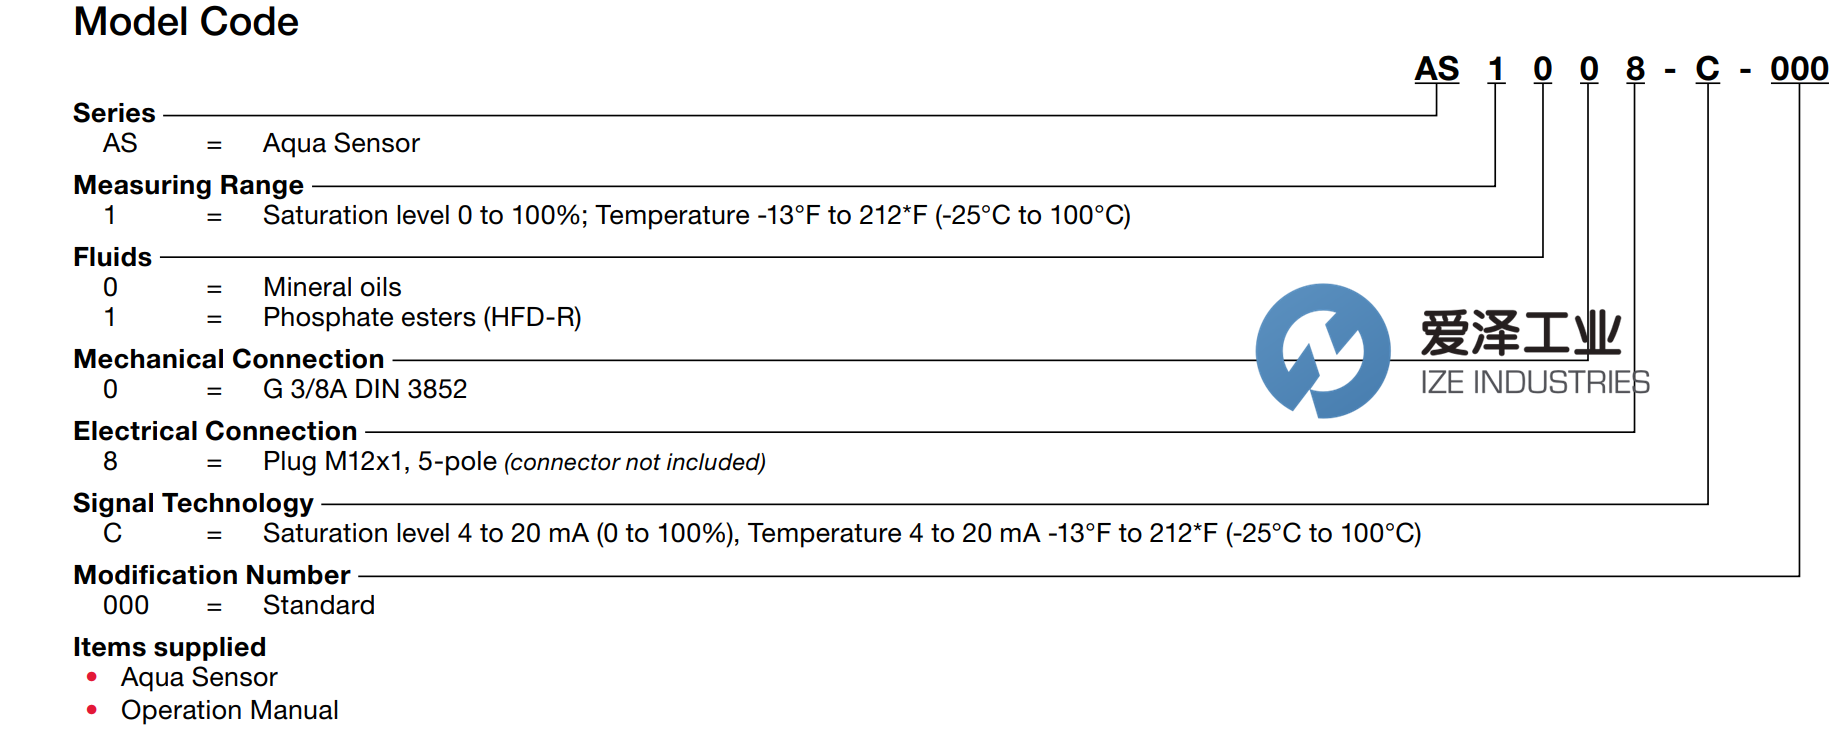
Task: Click the "Signal Technology" heading
Action: (193, 503)
